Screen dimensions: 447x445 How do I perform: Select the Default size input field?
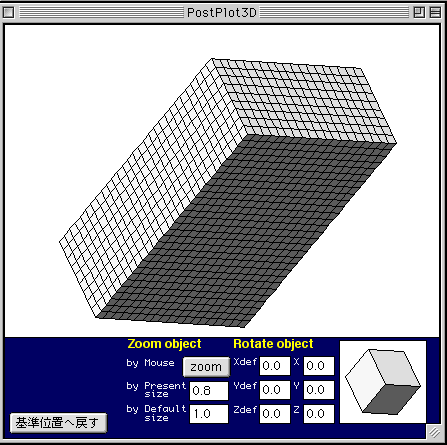point(209,414)
